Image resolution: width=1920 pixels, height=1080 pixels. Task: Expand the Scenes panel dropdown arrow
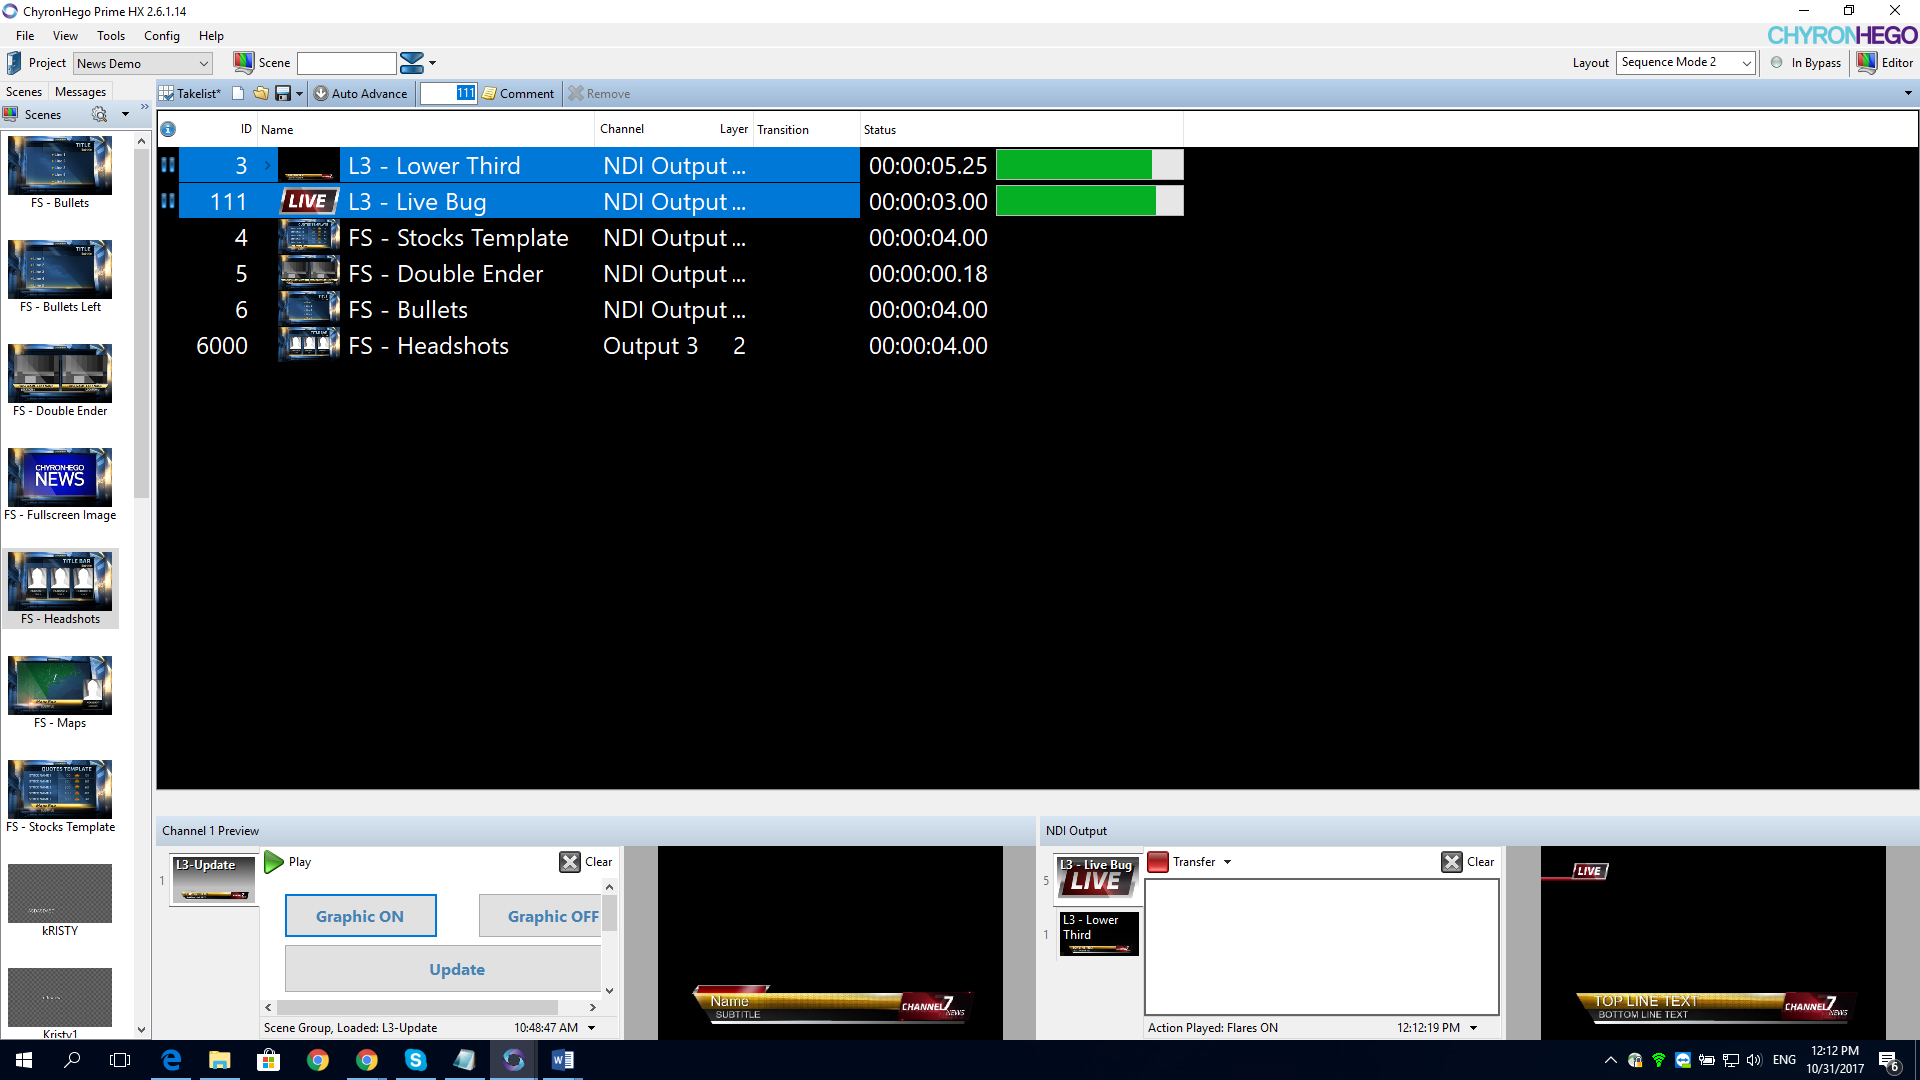coord(125,115)
